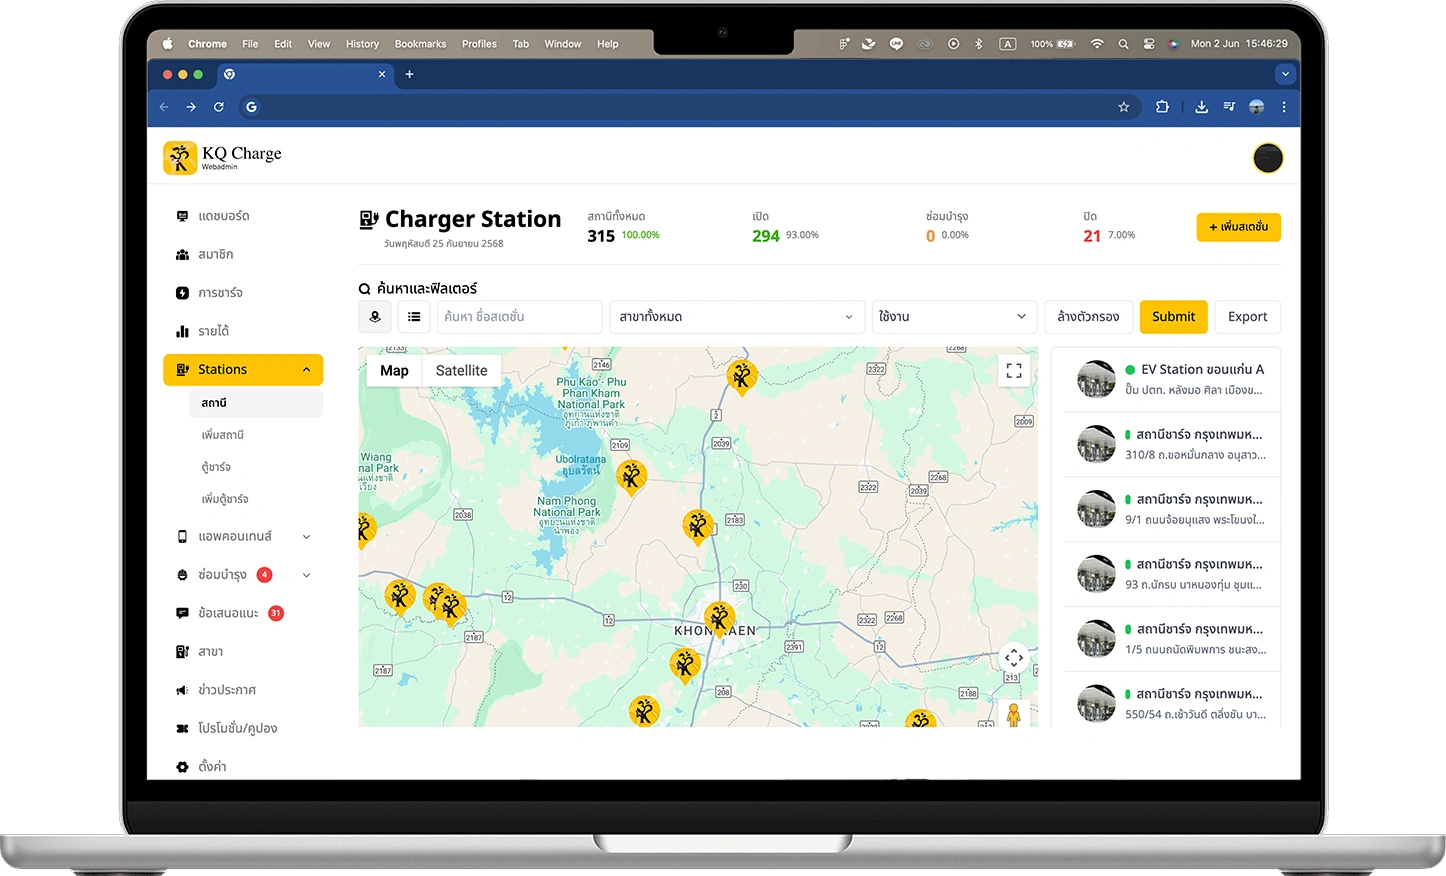Image resolution: width=1446 pixels, height=876 pixels.
Task: Click the Street View pegman icon
Action: pos(1013,714)
